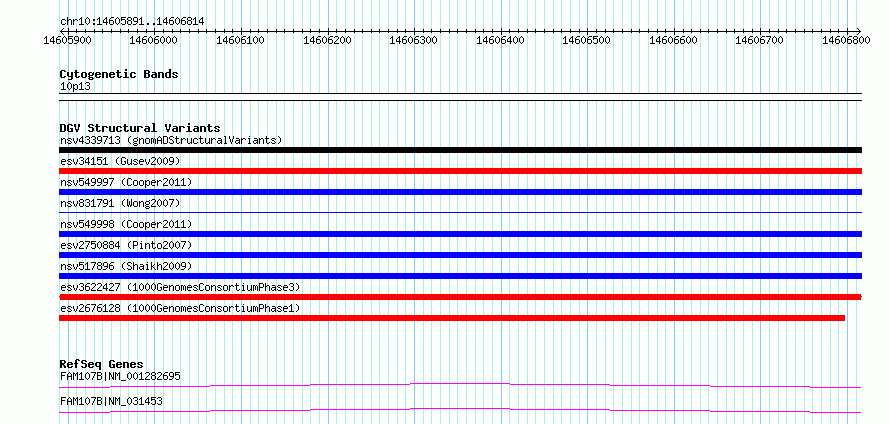Click ruler position 14606500
The width and height of the screenshot is (890, 424).
coord(587,40)
